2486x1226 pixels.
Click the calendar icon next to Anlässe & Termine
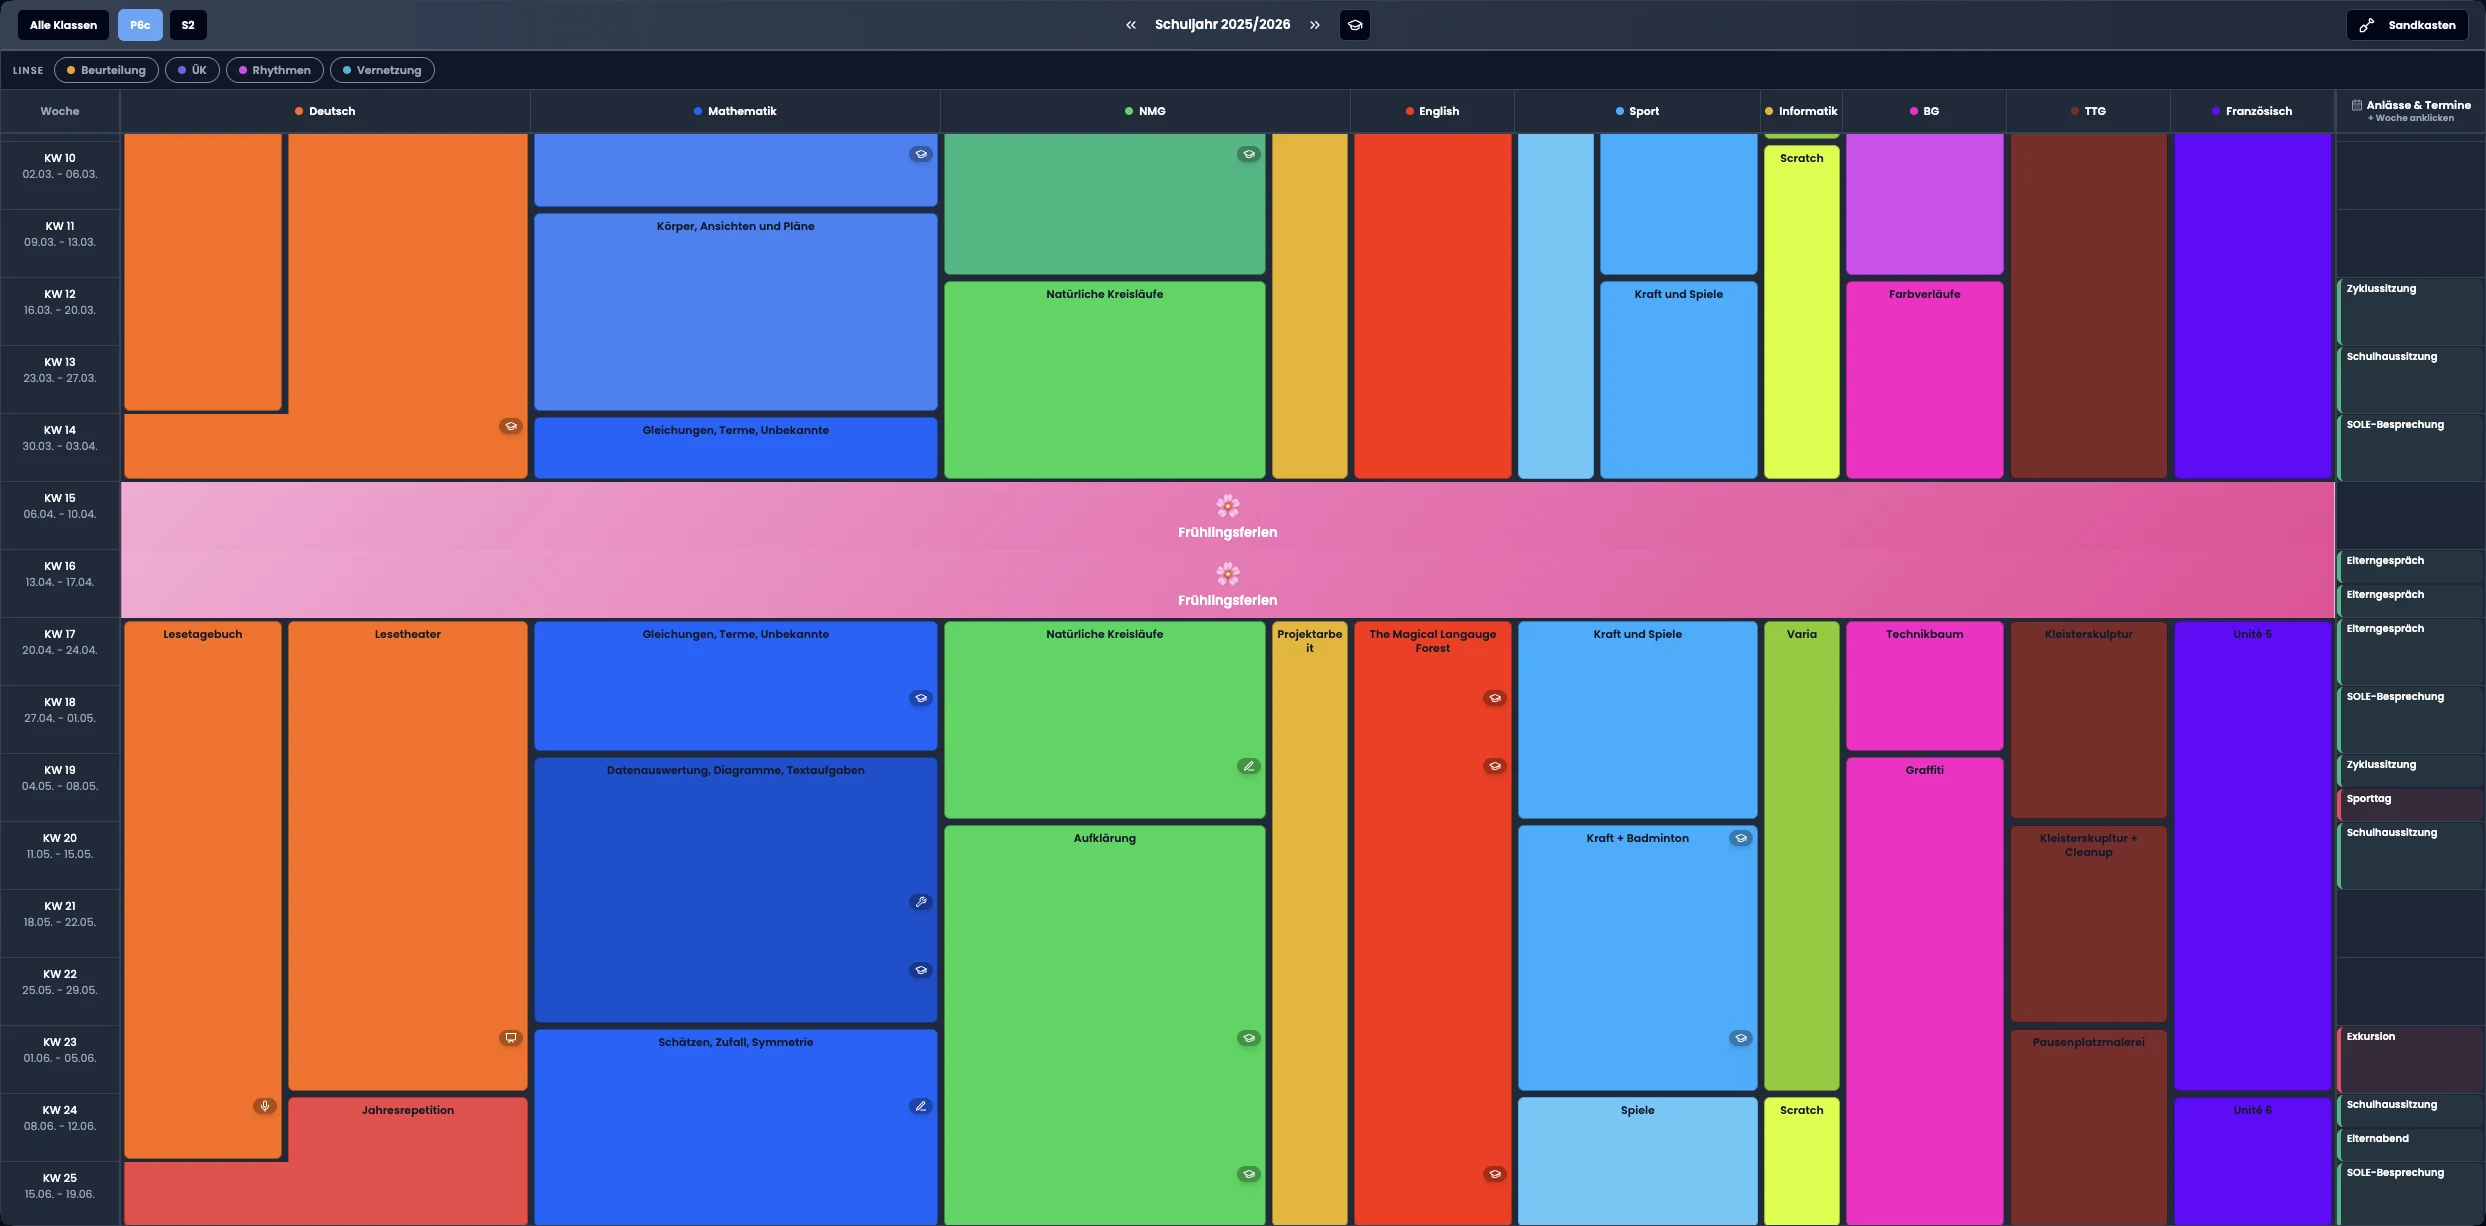(x=2357, y=105)
